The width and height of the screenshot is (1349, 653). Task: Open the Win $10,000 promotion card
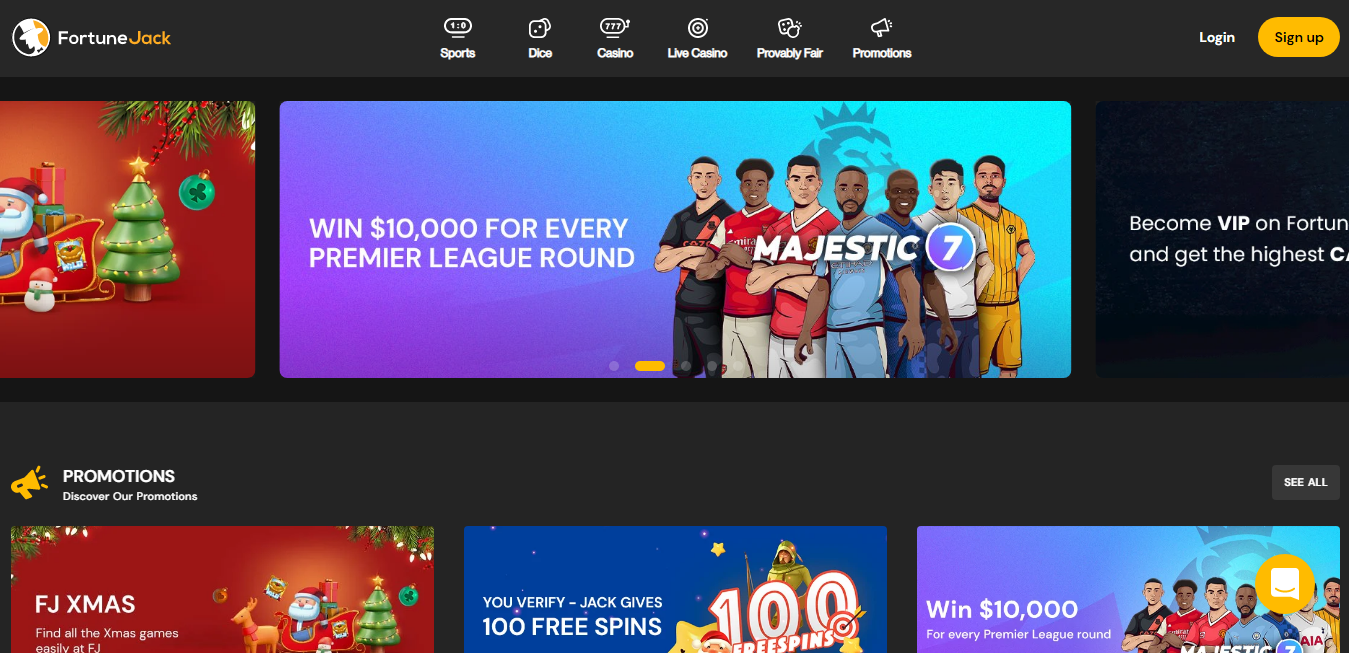click(1128, 589)
